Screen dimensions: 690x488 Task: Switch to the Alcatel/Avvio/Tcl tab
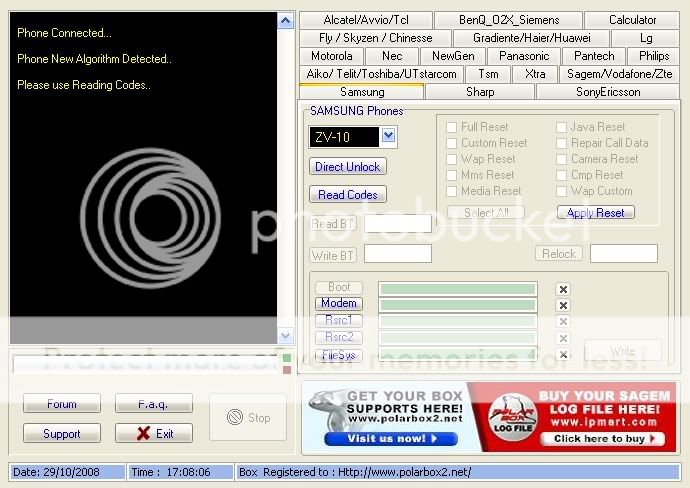click(x=366, y=20)
